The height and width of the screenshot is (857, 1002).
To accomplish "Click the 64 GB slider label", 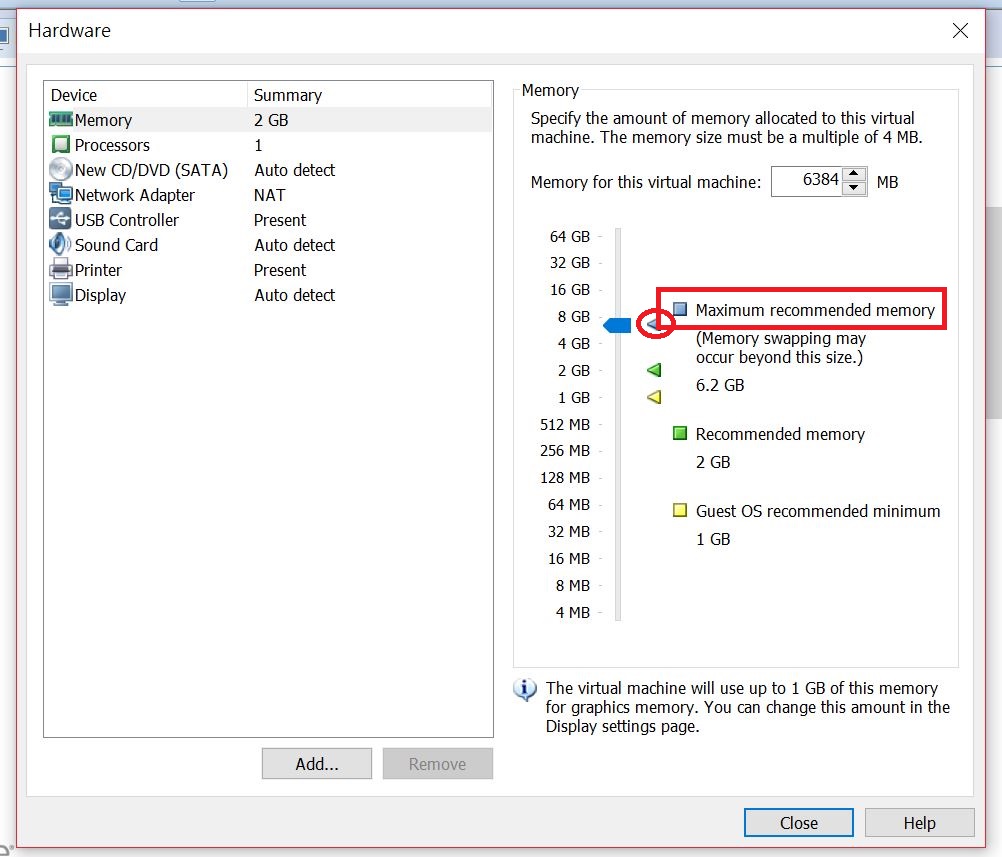I will pyautogui.click(x=569, y=236).
